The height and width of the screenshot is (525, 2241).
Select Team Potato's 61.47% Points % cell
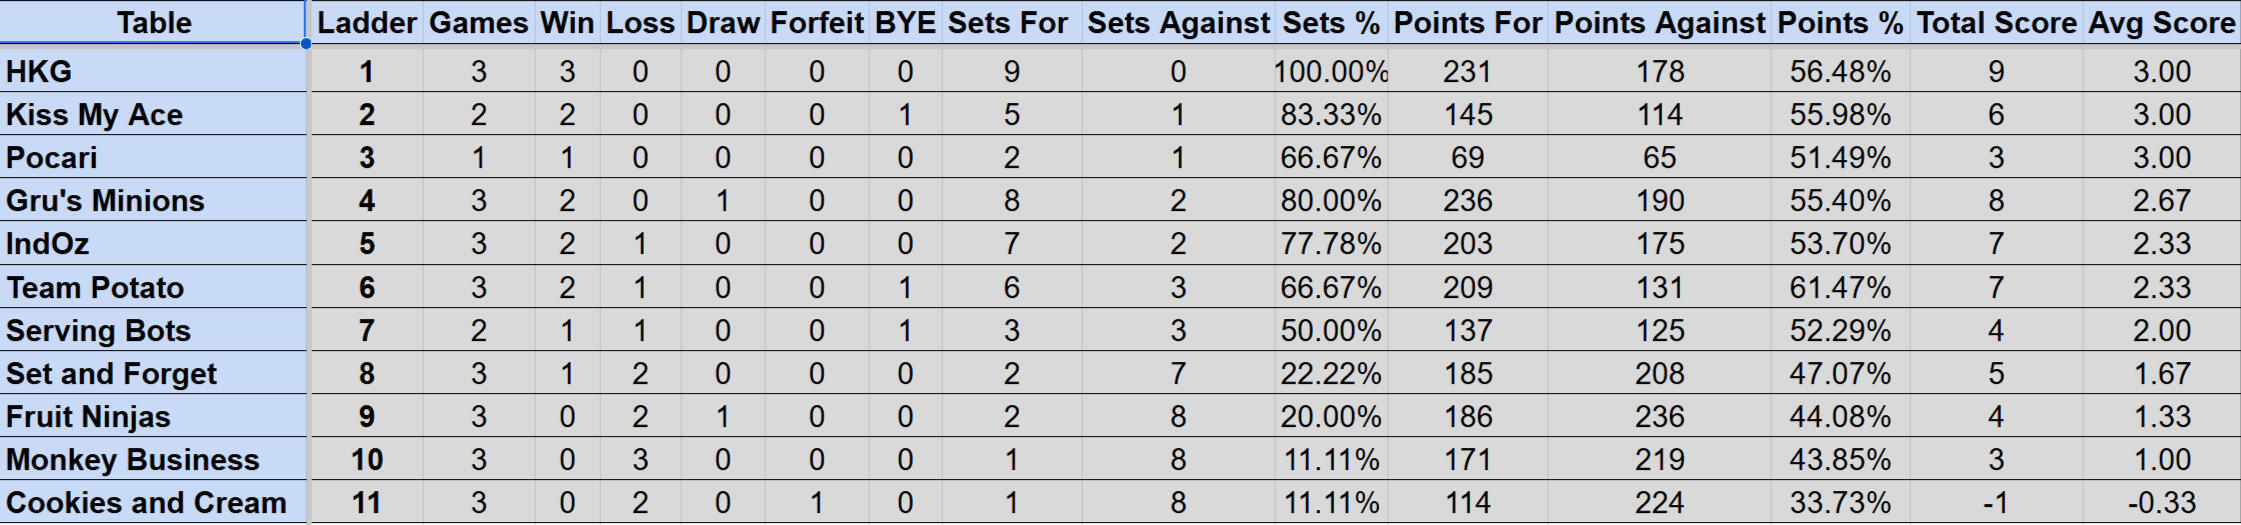(x=1839, y=288)
